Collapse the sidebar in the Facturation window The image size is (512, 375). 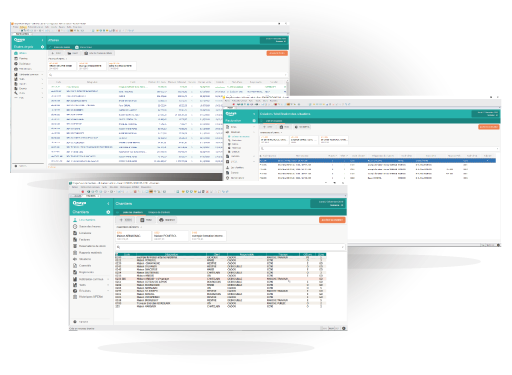(x=254, y=114)
